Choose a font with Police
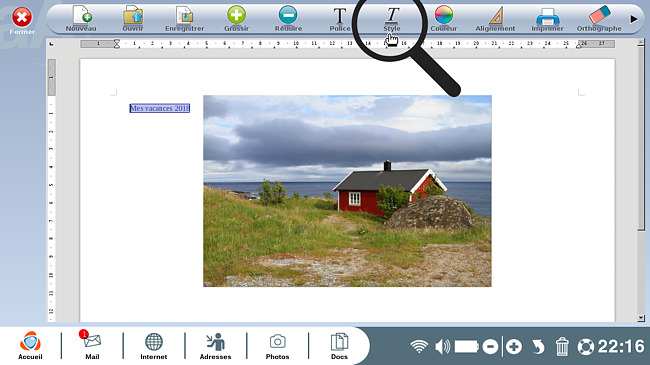Viewport: 650px width, 365px height. point(340,19)
